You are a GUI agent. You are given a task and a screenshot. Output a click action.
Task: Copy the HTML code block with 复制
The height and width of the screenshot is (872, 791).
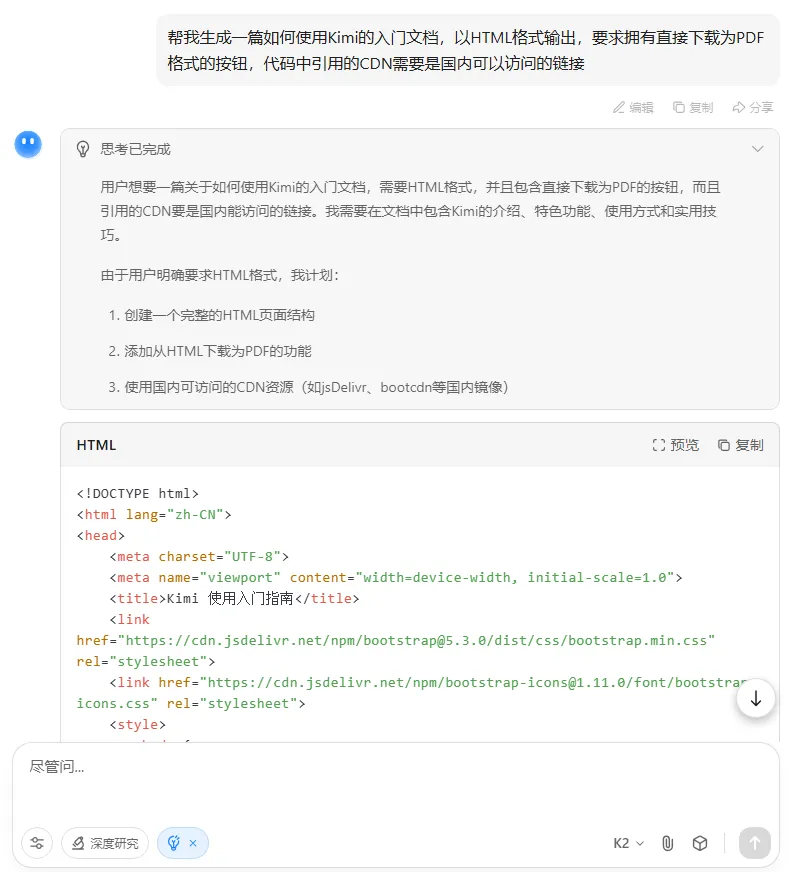pos(740,445)
